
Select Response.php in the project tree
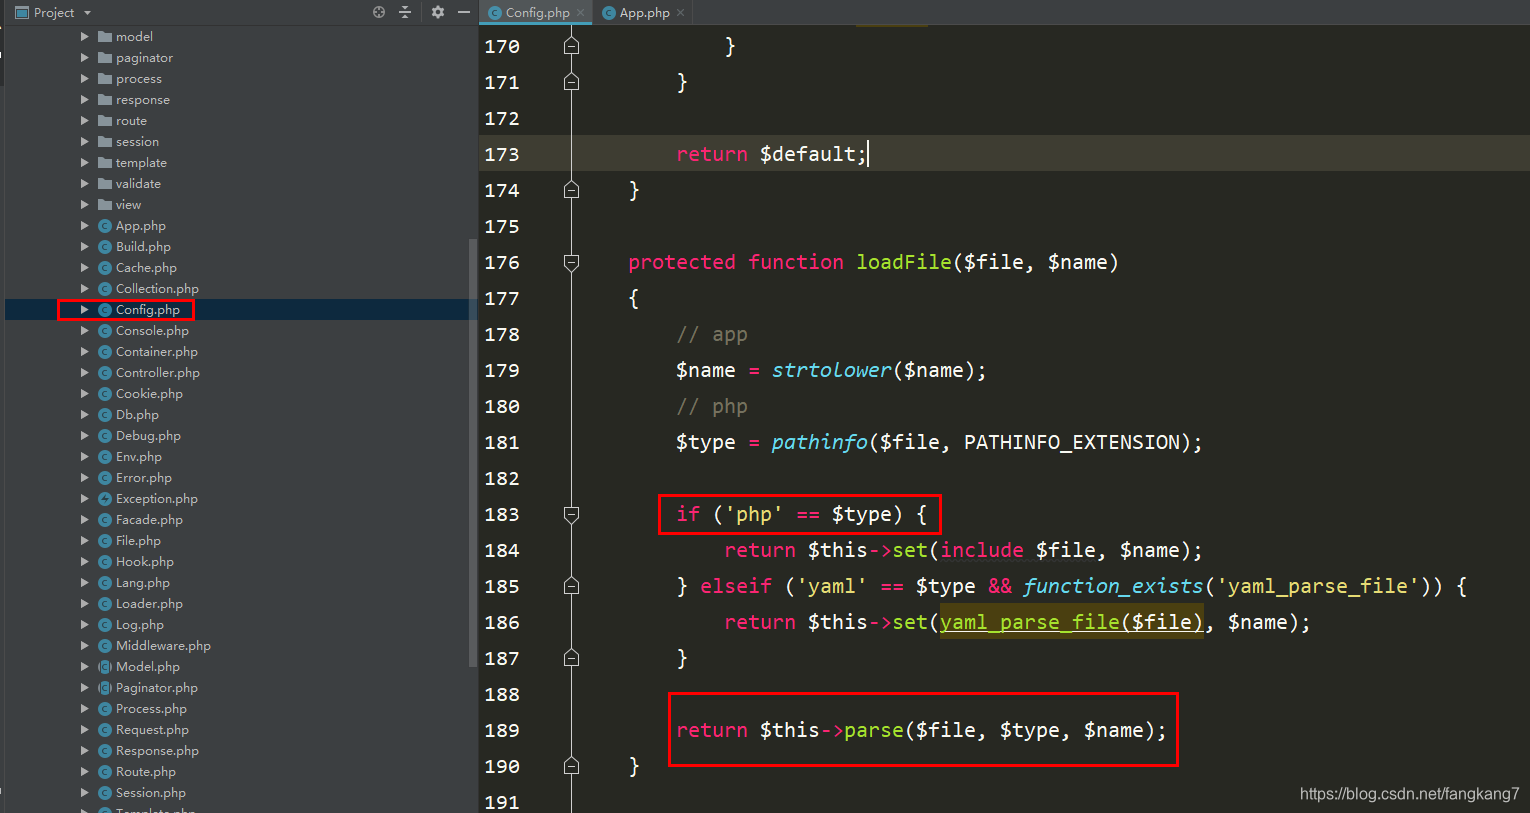[157, 751]
